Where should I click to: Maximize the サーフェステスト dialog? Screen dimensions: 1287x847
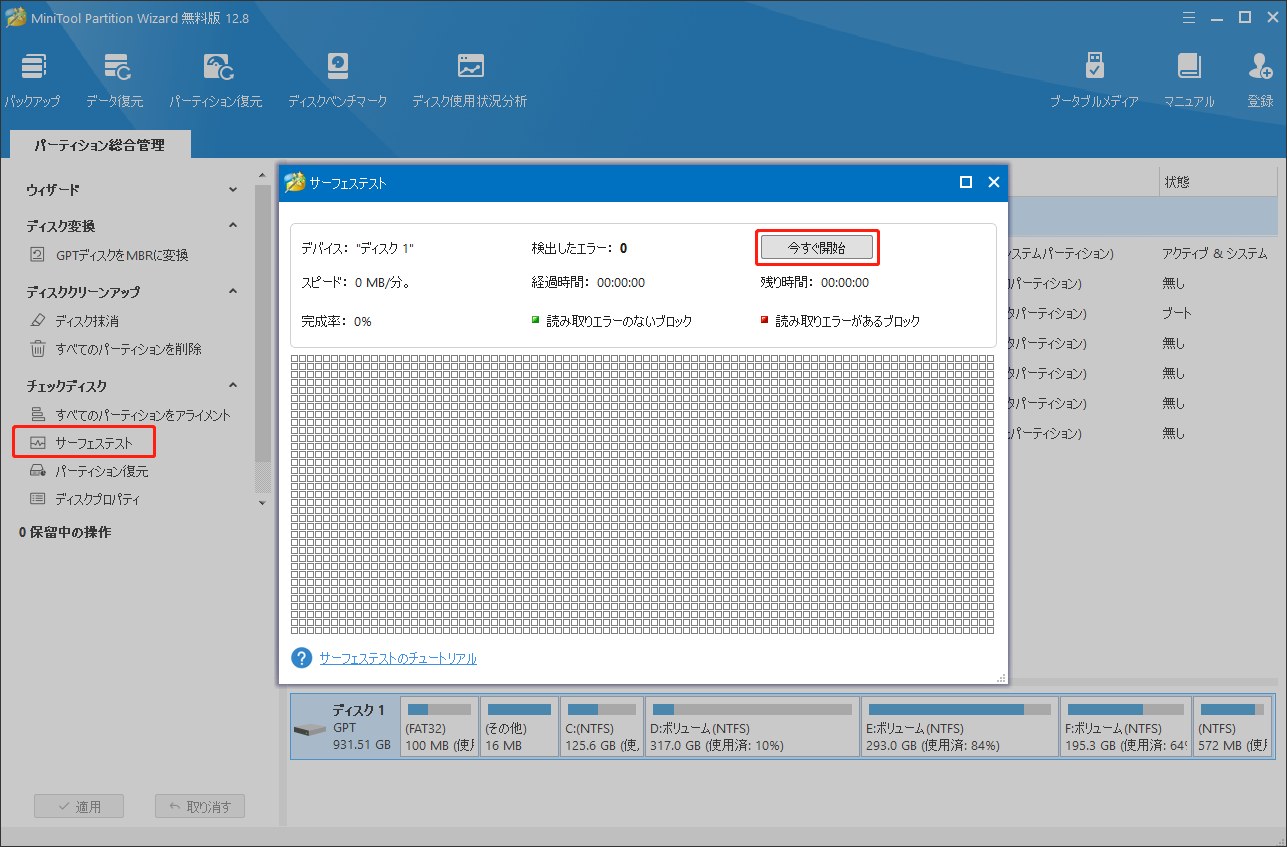(x=966, y=182)
